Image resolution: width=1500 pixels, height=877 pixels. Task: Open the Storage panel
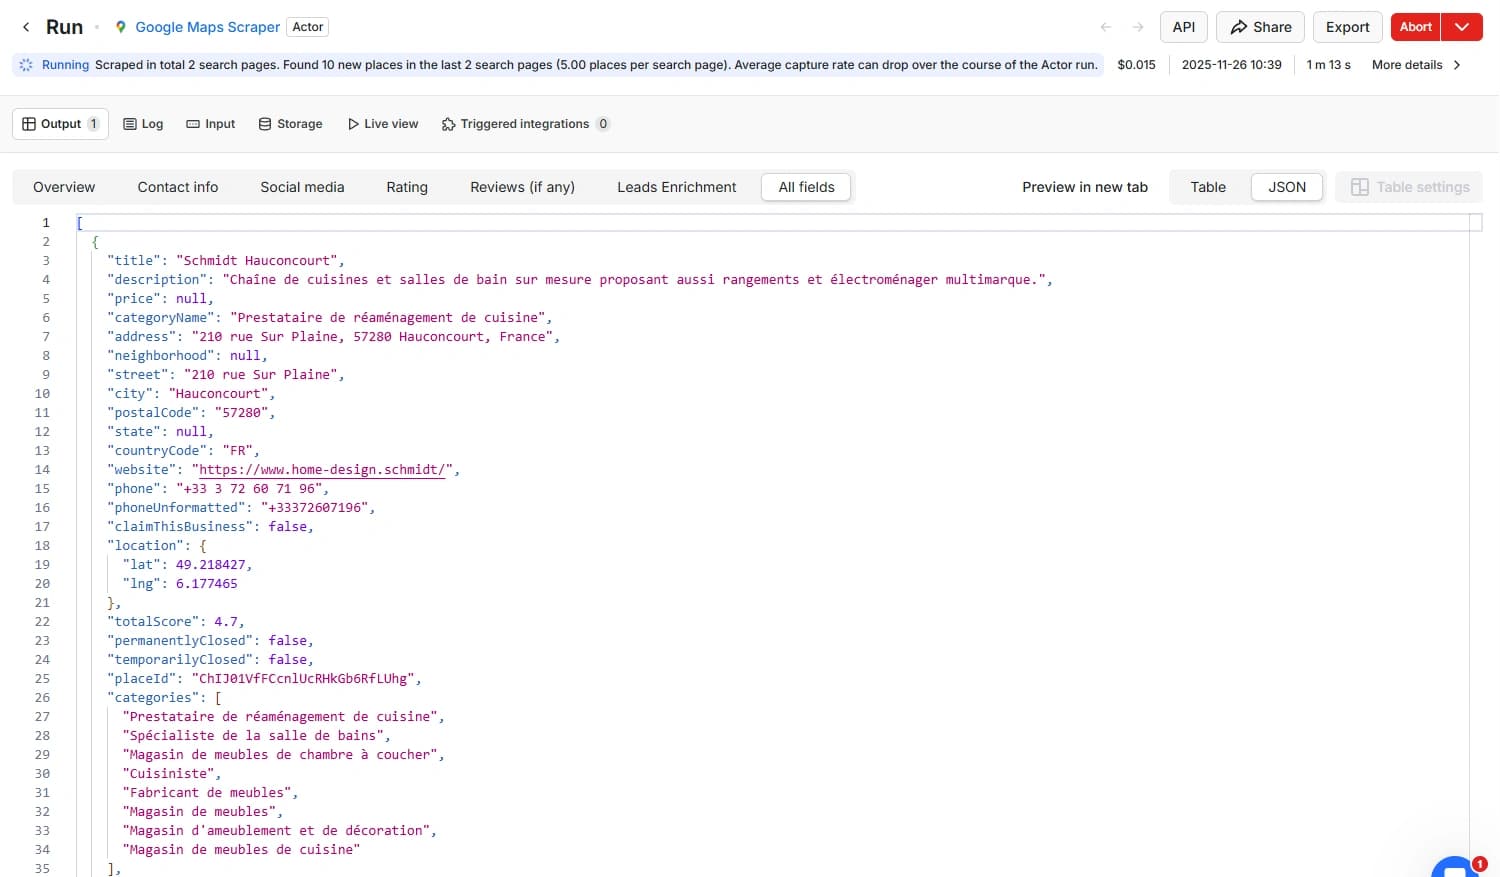pos(290,123)
